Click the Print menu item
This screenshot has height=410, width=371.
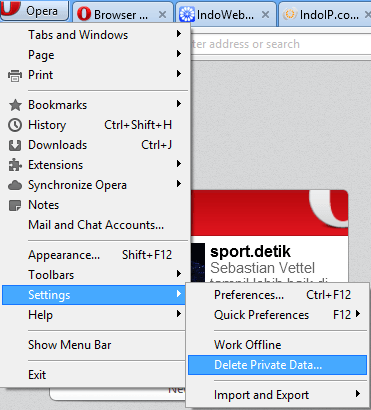[95, 75]
